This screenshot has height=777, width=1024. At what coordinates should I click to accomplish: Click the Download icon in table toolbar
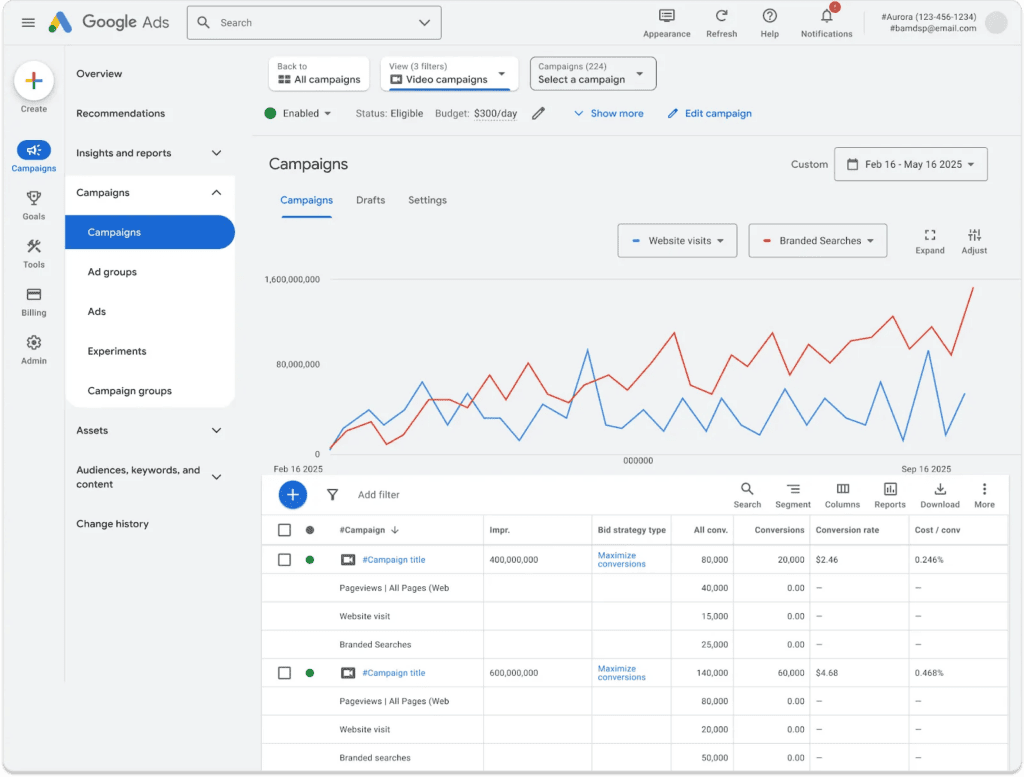940,489
